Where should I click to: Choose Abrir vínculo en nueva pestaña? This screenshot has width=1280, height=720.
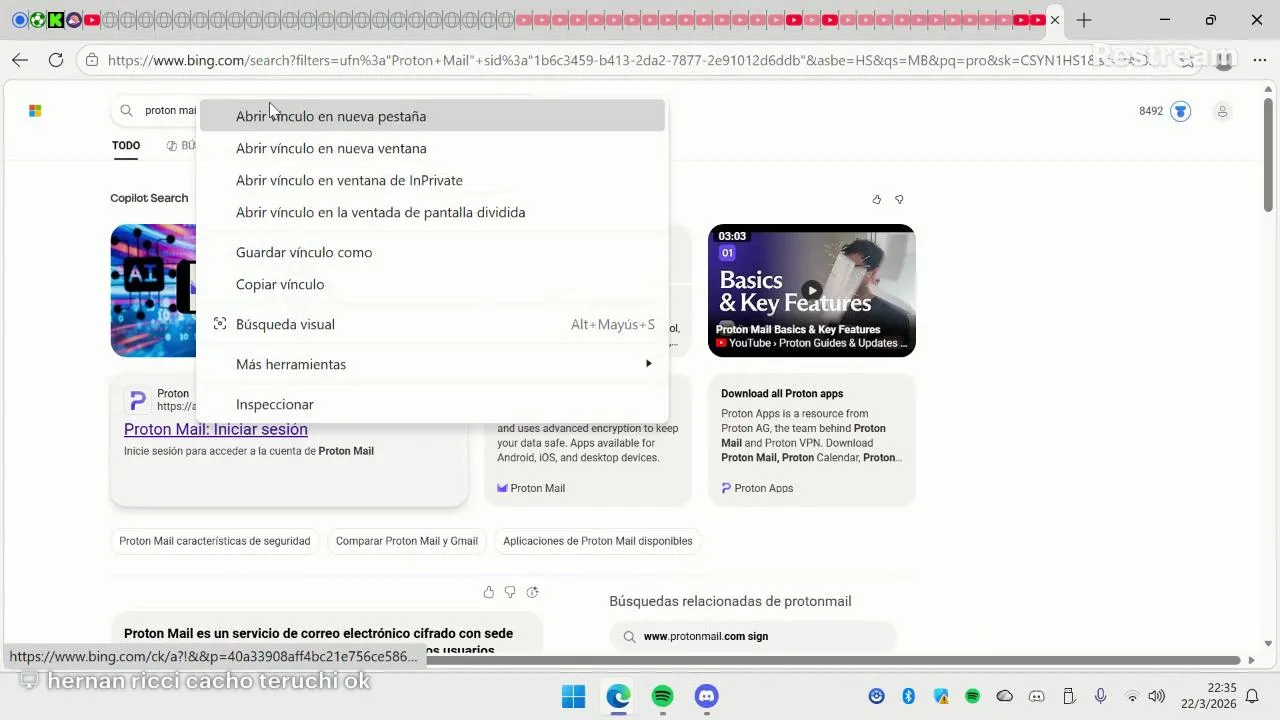tap(432, 116)
